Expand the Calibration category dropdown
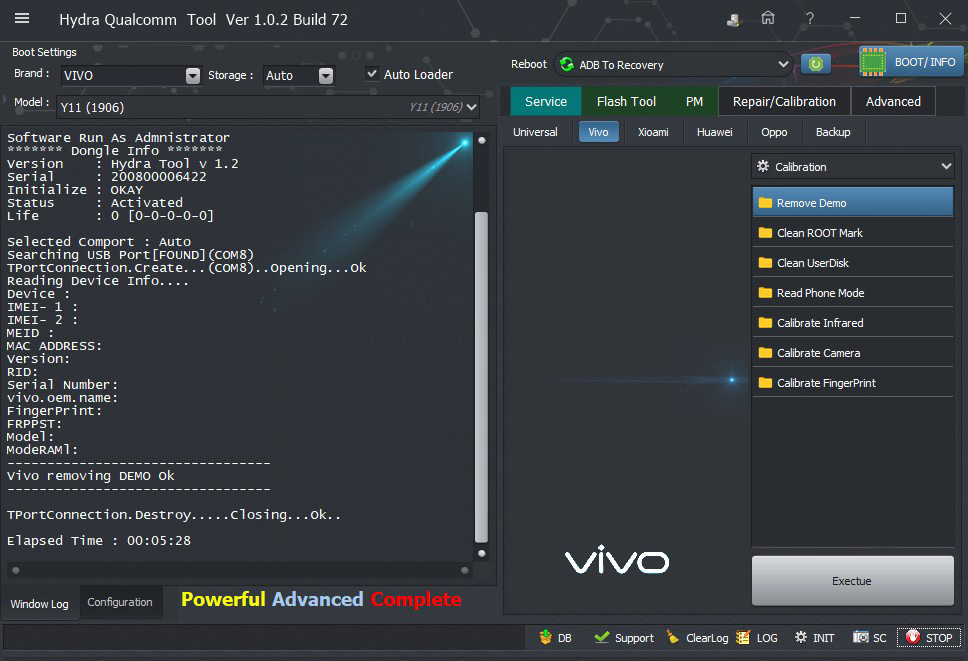 pyautogui.click(x=946, y=167)
